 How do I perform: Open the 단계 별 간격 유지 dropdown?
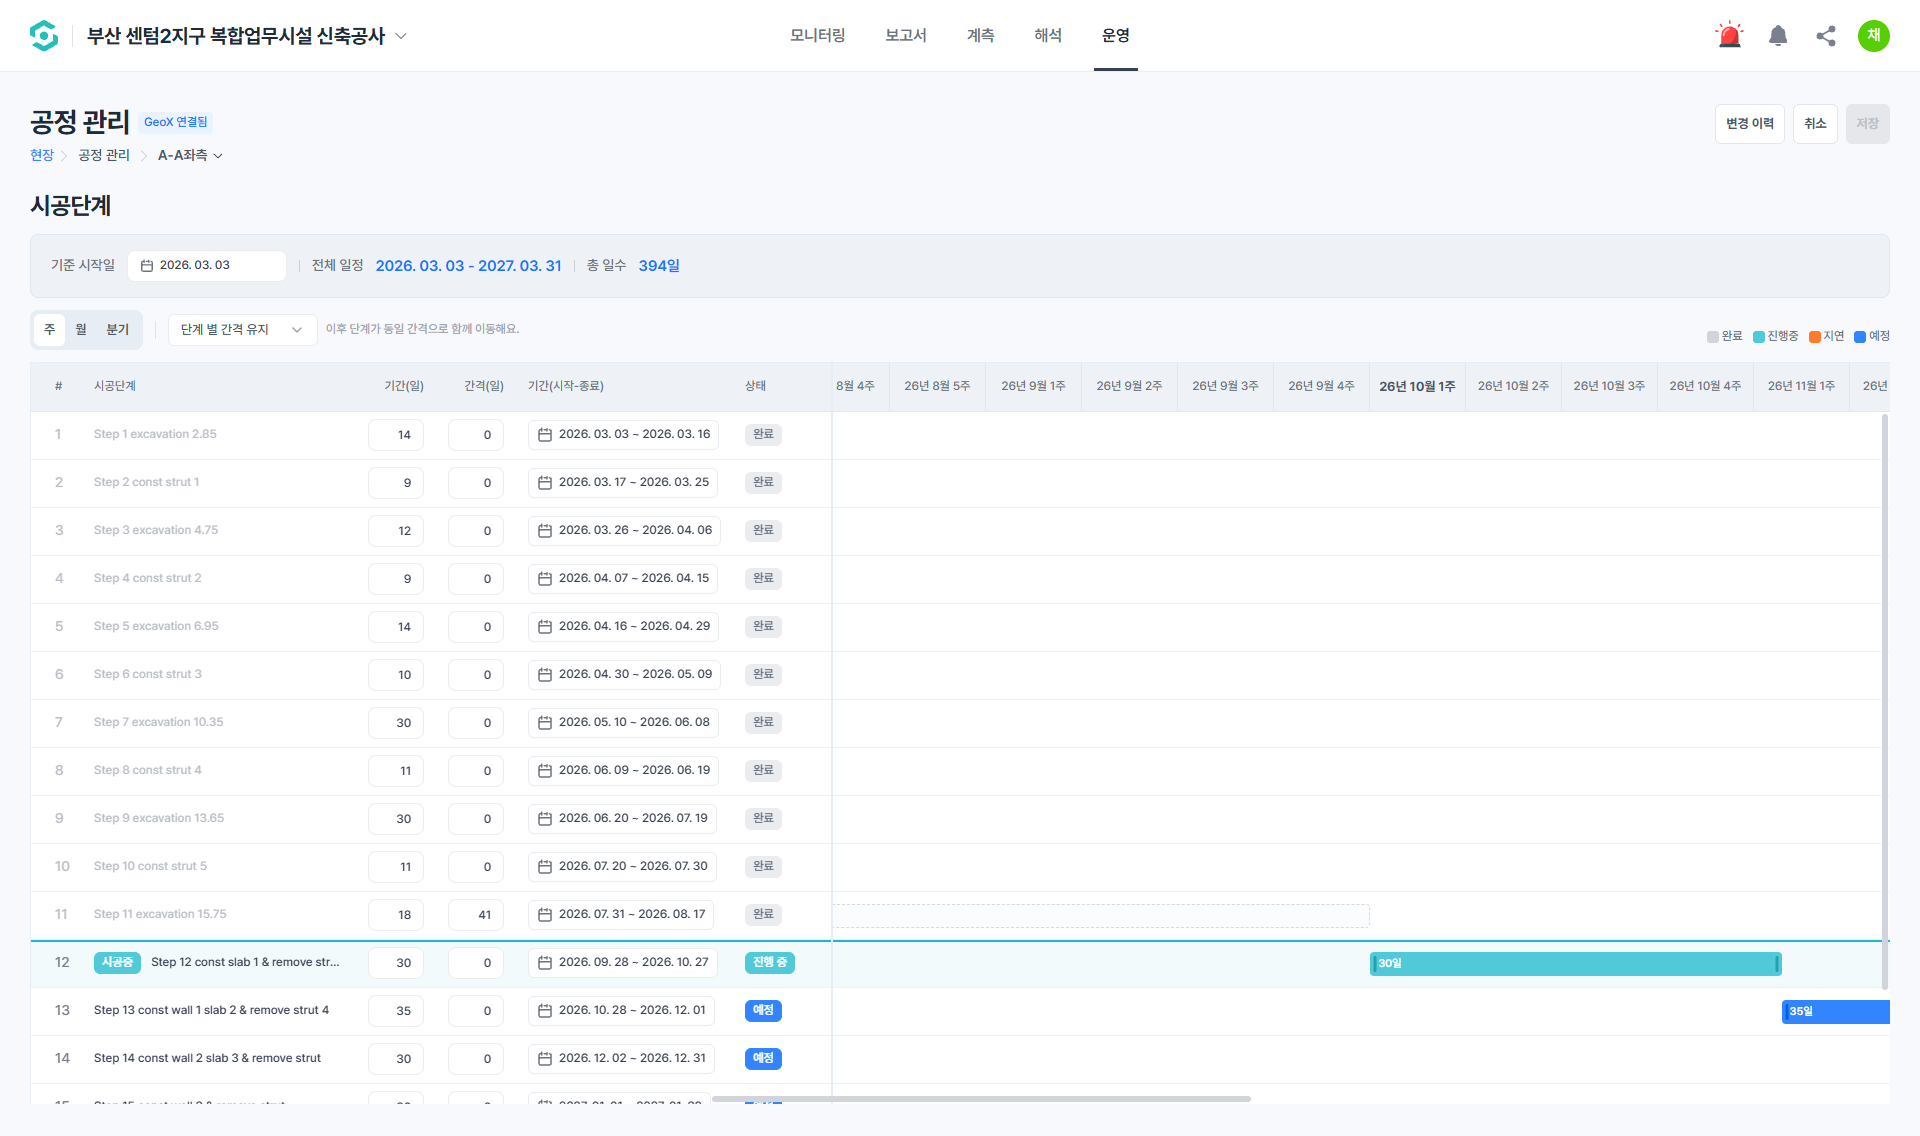[x=242, y=330]
